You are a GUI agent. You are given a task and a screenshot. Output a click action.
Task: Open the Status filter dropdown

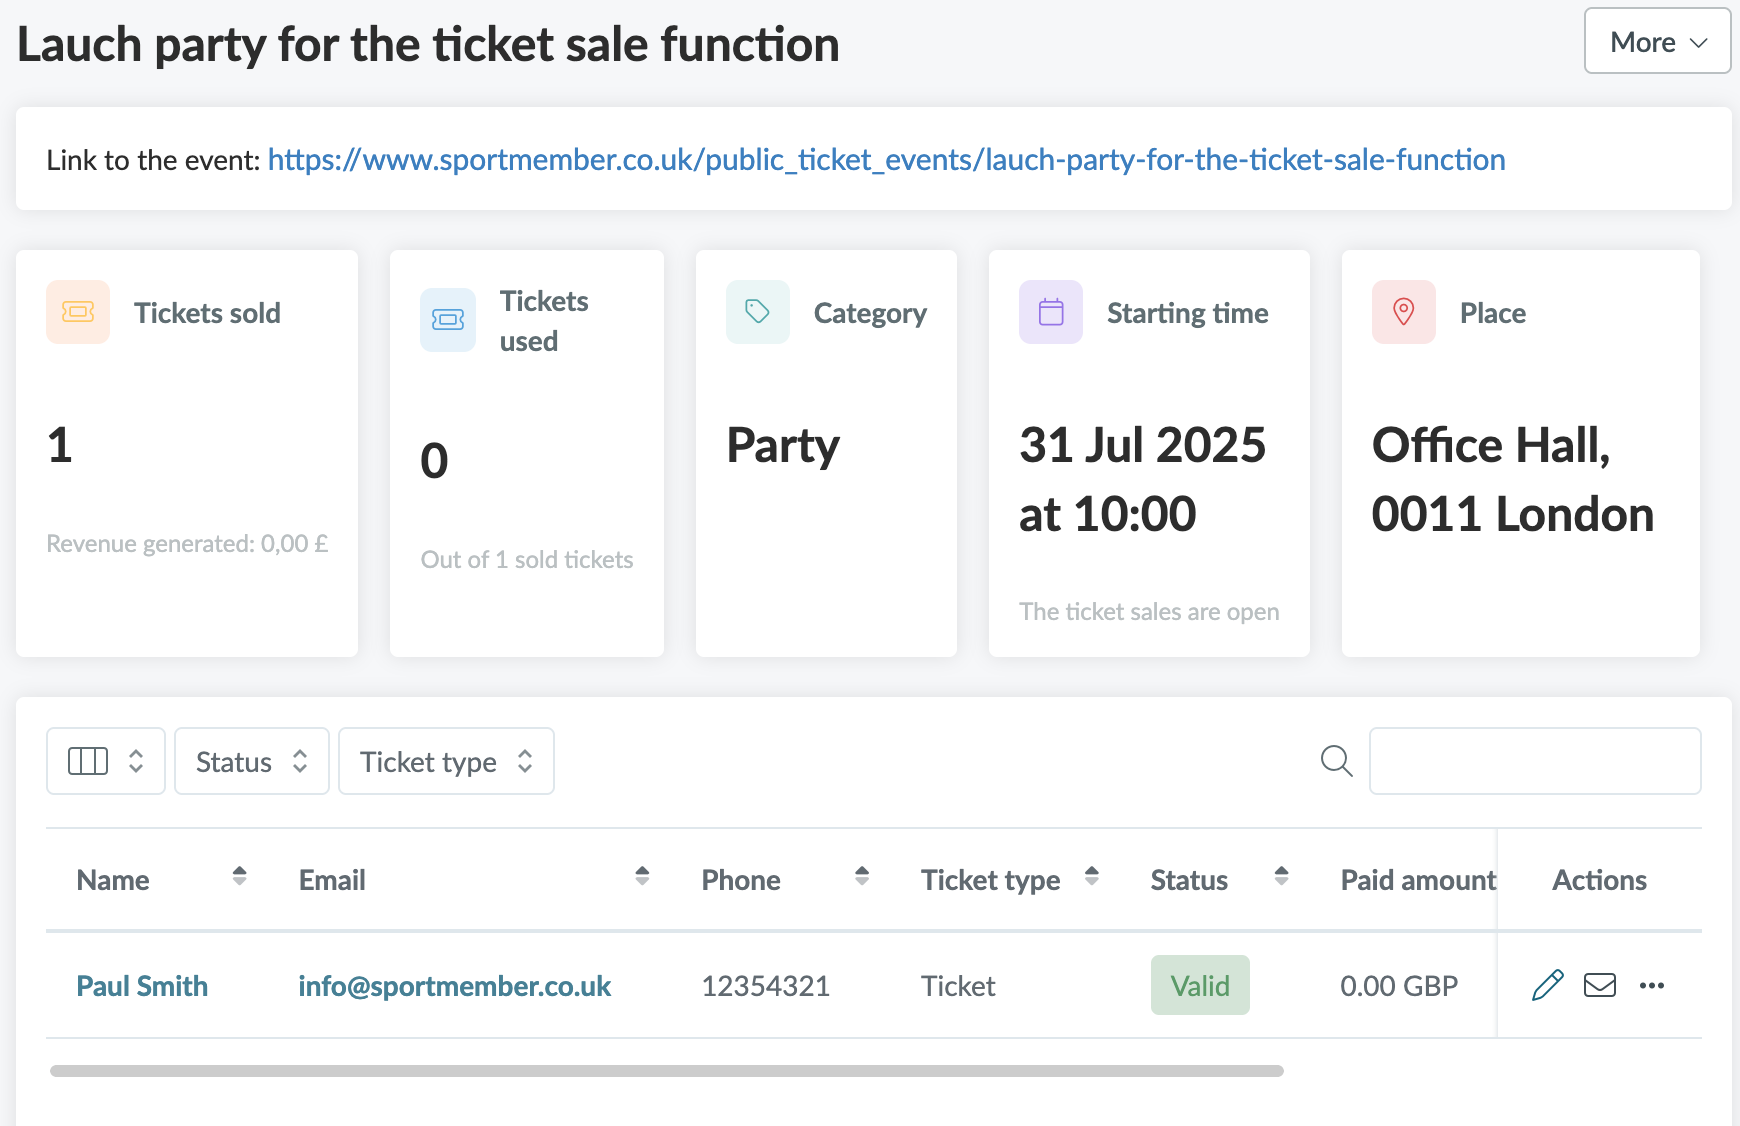252,761
